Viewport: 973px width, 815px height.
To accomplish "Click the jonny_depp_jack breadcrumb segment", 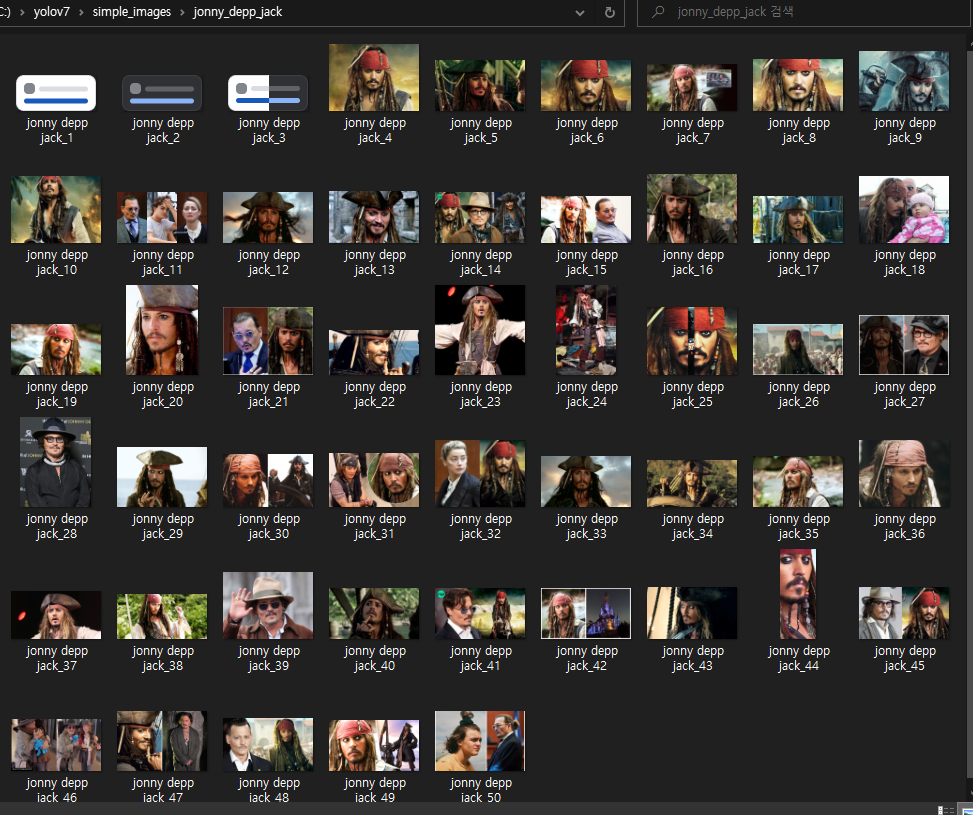I will pyautogui.click(x=238, y=12).
